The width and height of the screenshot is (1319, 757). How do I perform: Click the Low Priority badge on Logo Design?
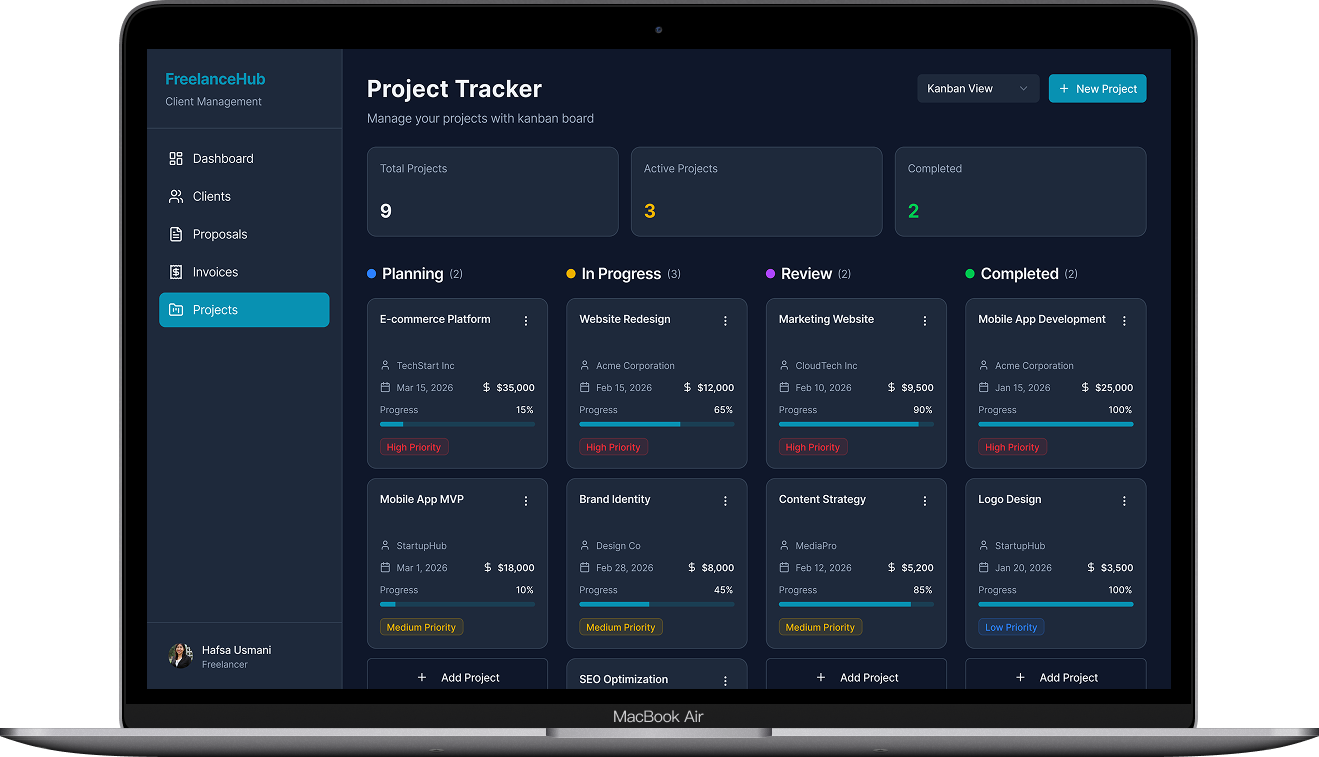tap(1011, 627)
